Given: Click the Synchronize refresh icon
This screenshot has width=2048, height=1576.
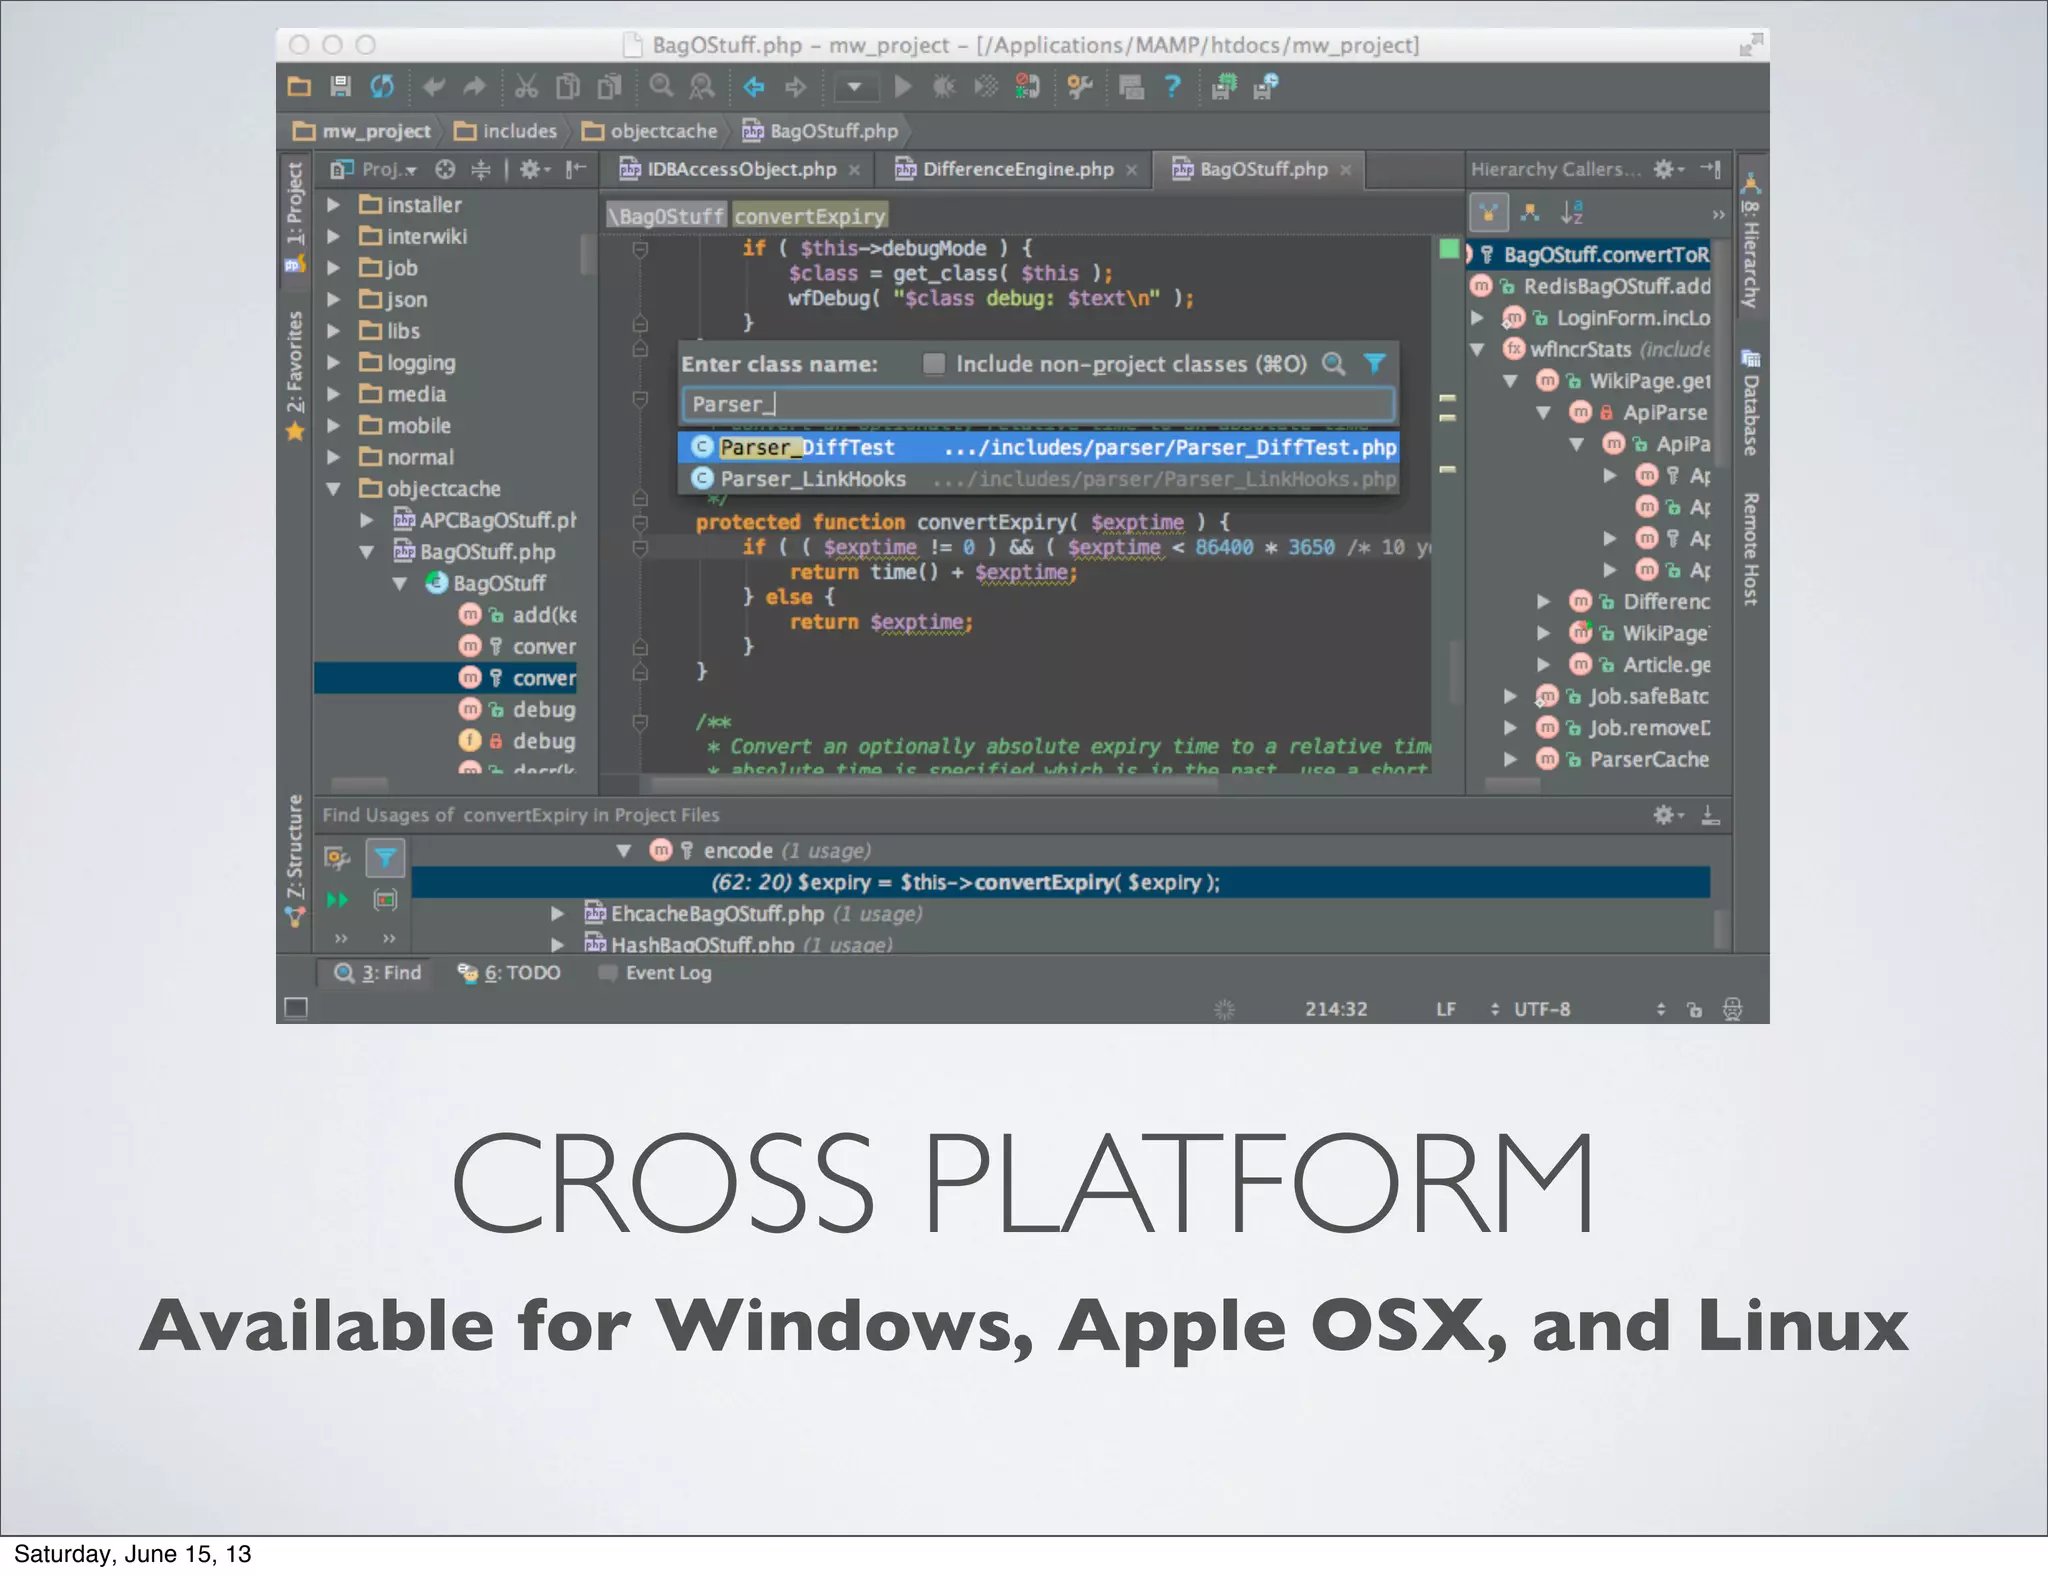Looking at the screenshot, I should pyautogui.click(x=383, y=87).
